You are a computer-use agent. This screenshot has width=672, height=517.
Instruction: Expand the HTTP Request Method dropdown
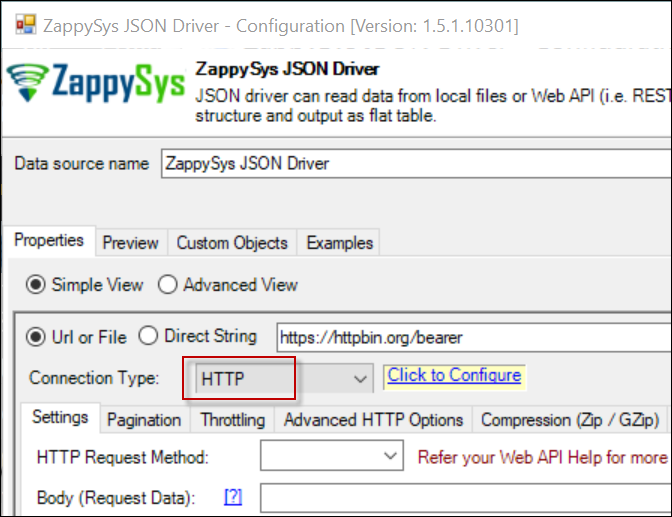click(x=332, y=456)
